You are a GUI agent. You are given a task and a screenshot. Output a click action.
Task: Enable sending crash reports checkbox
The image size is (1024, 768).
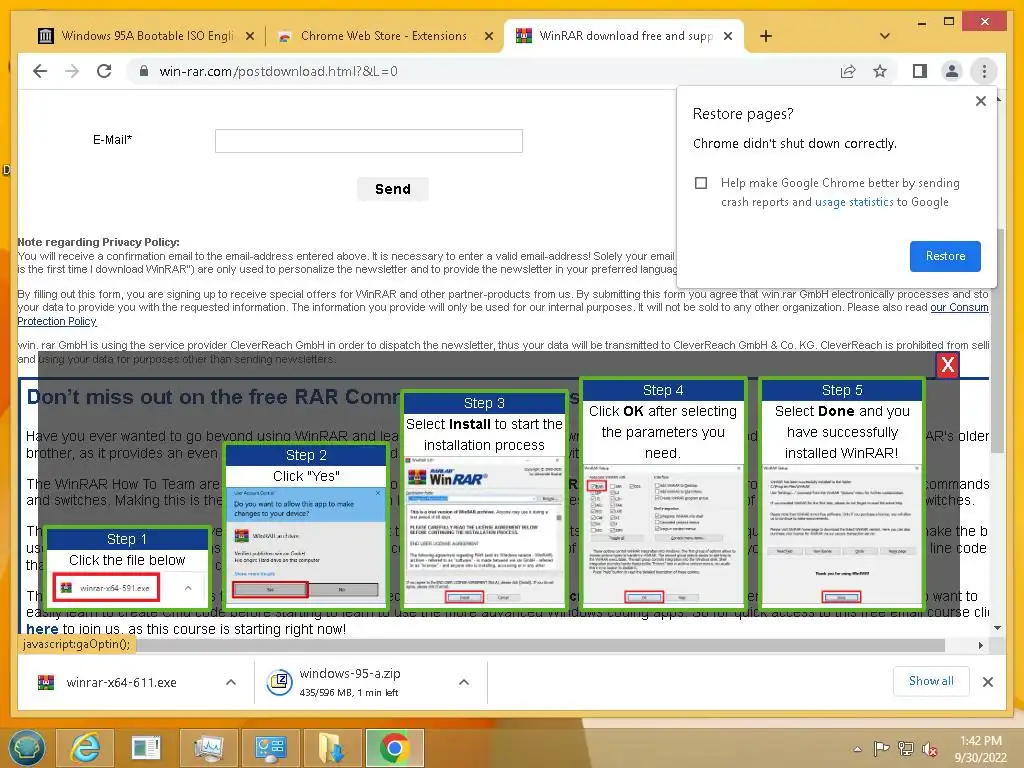coord(701,183)
